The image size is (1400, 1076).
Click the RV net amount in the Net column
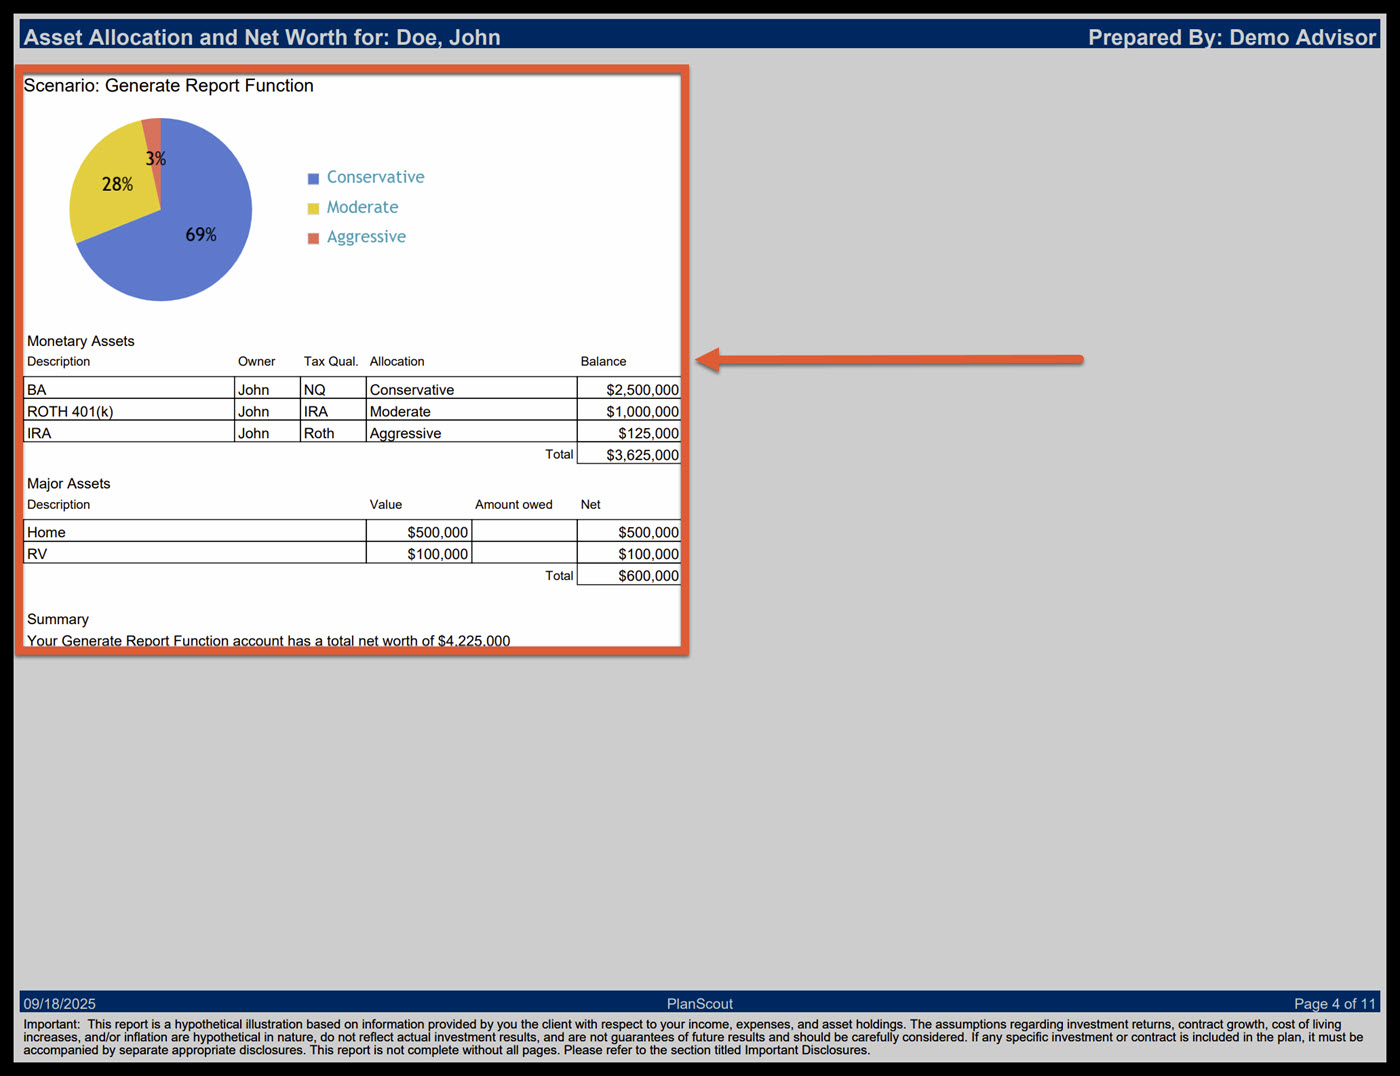(x=648, y=554)
